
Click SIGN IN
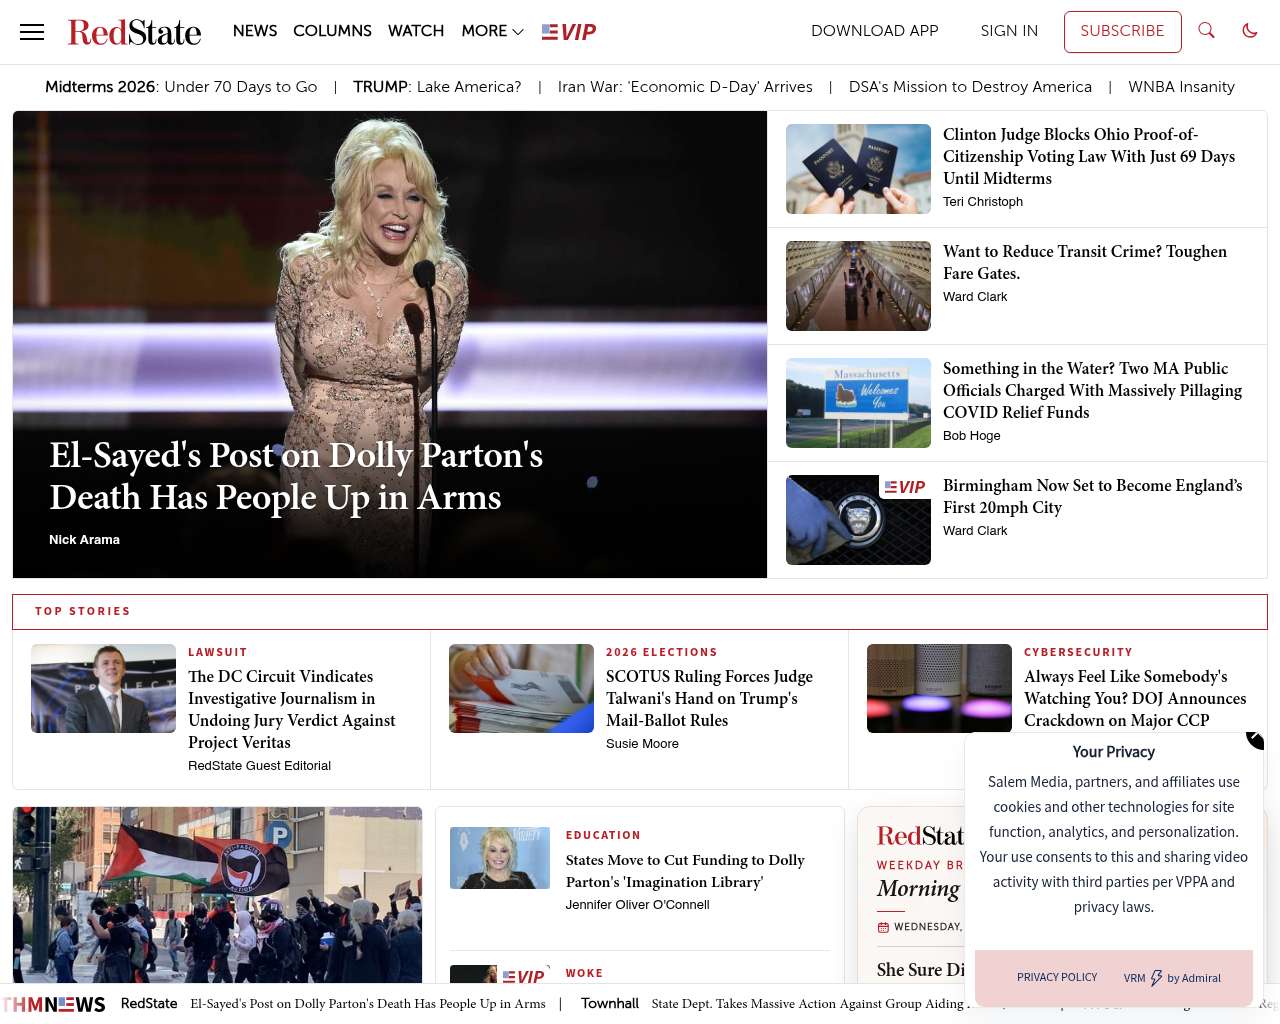tap(1009, 31)
